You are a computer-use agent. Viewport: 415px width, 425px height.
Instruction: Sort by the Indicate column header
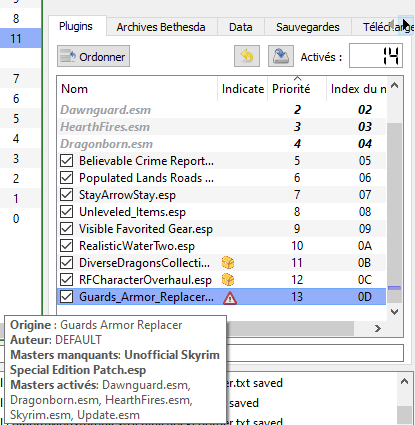(243, 89)
